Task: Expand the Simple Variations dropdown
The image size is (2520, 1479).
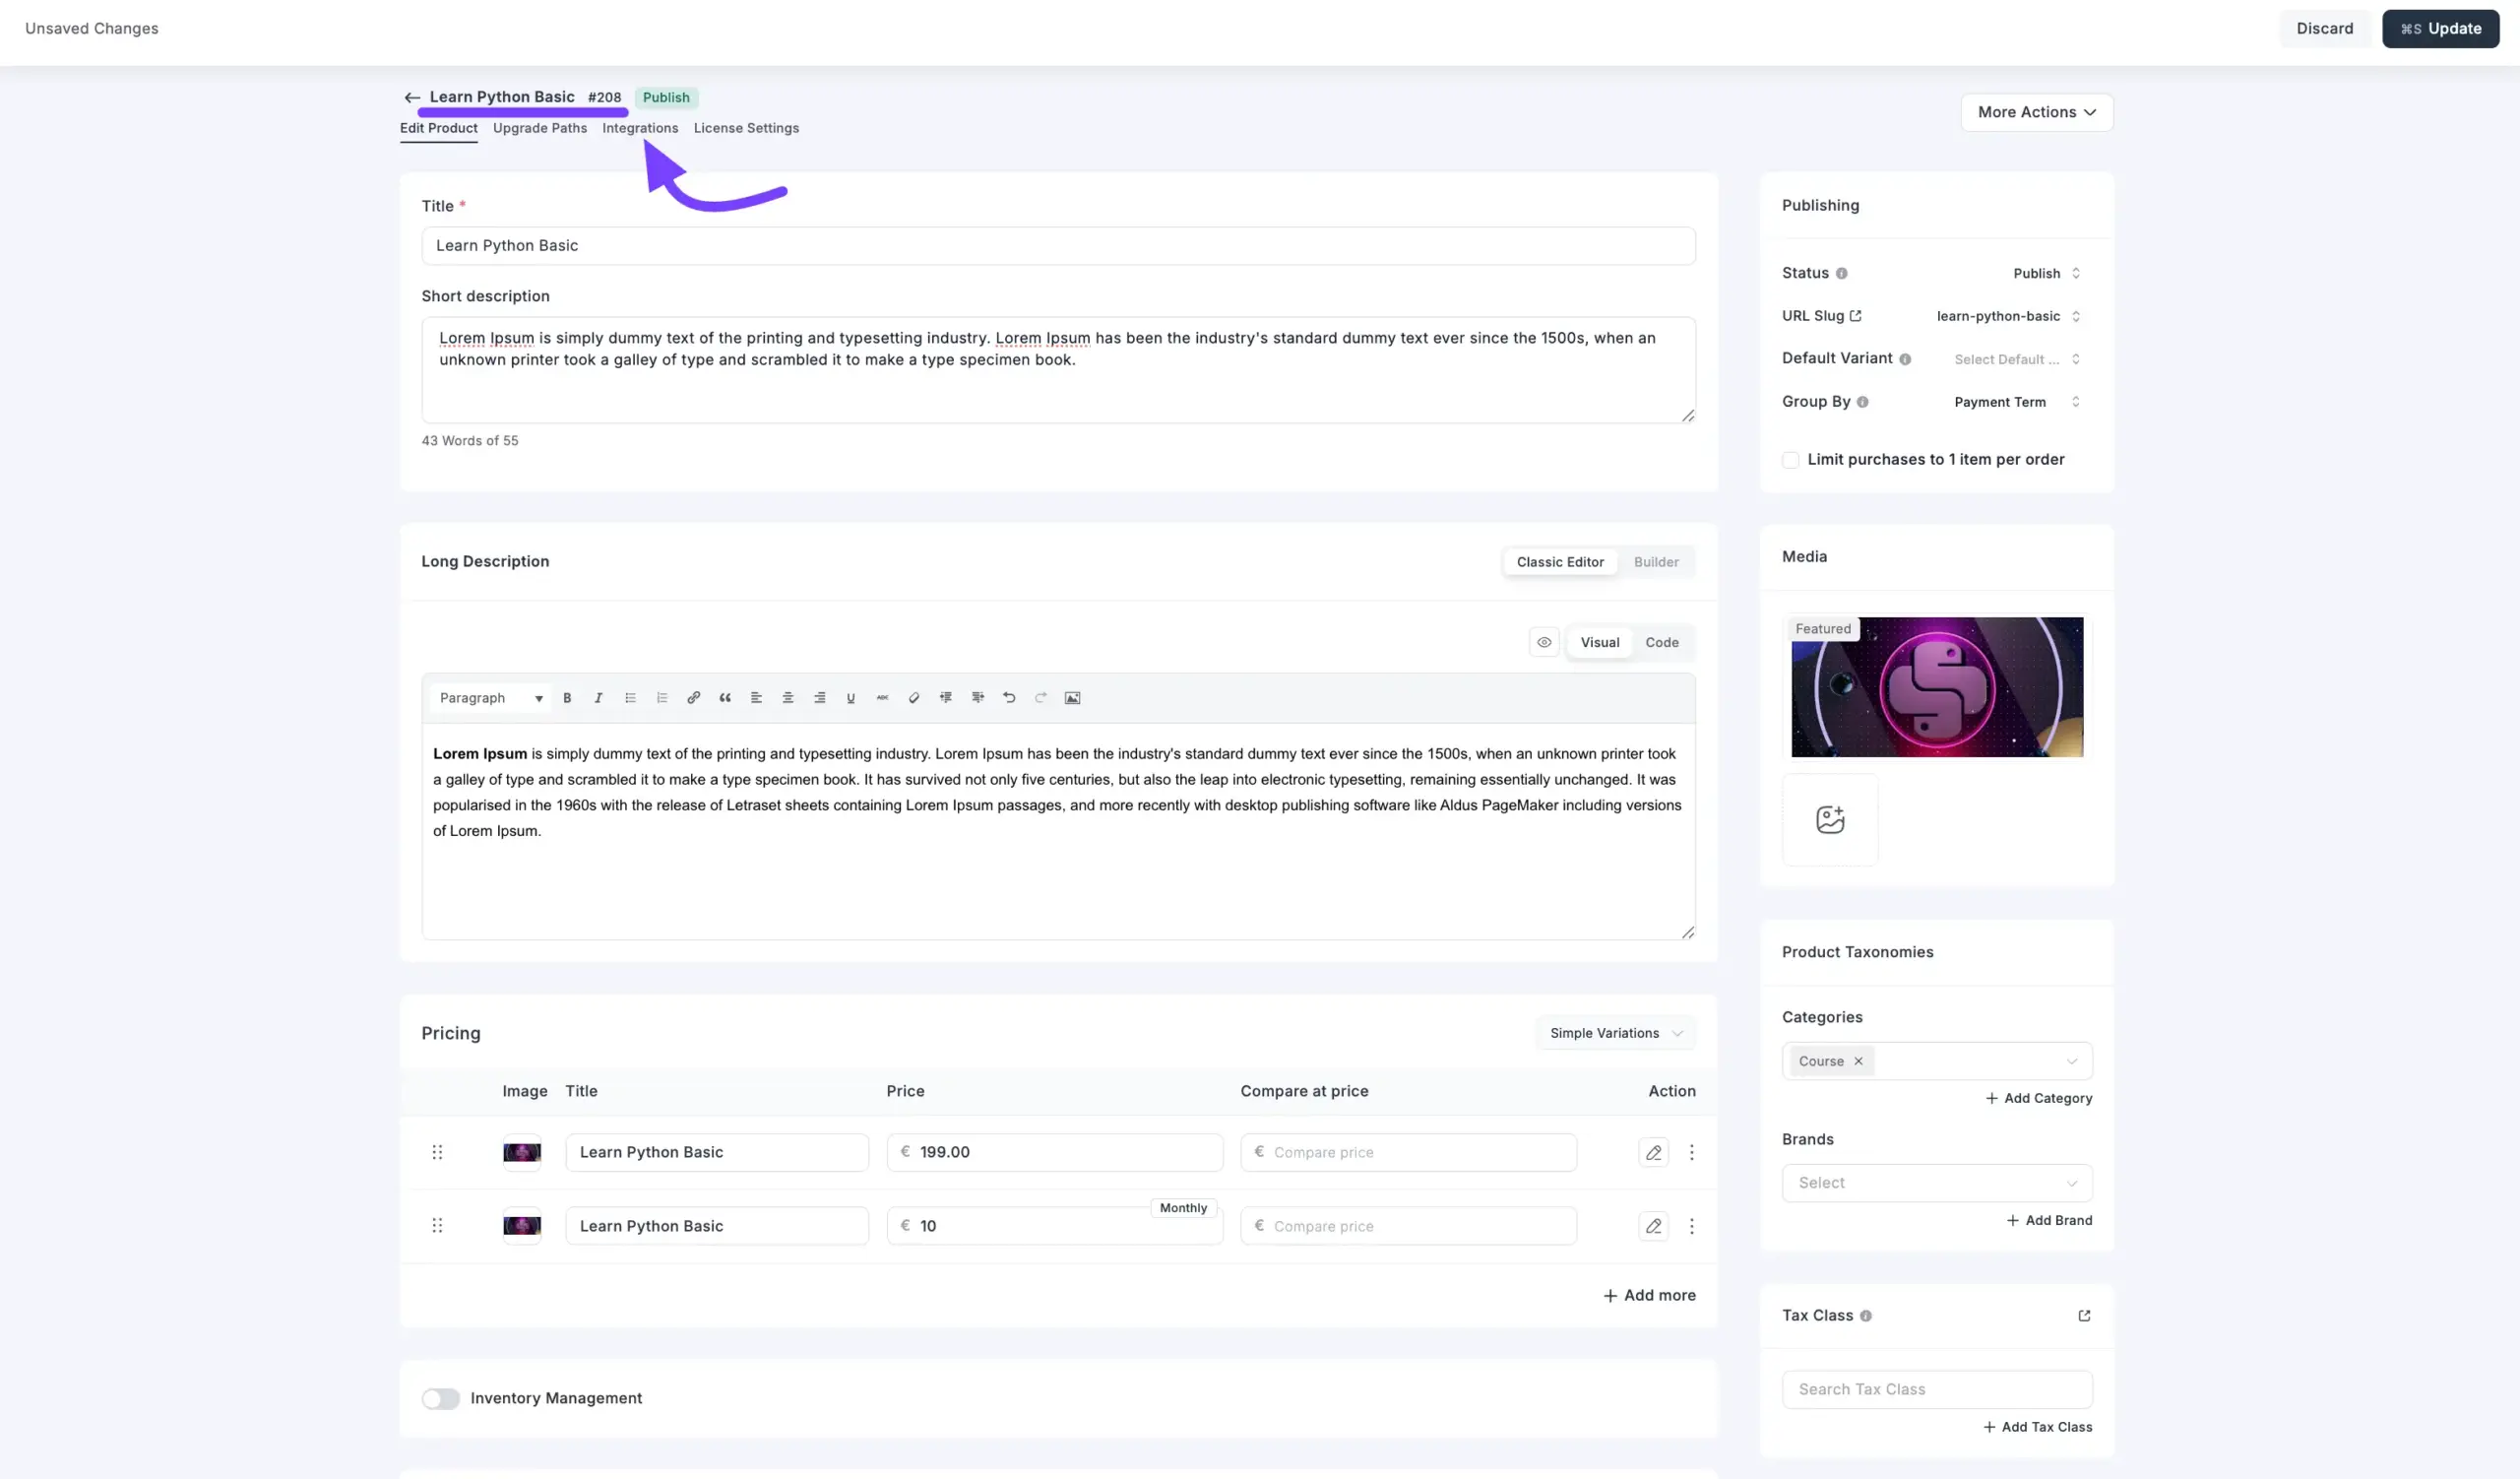Action: [1615, 1033]
